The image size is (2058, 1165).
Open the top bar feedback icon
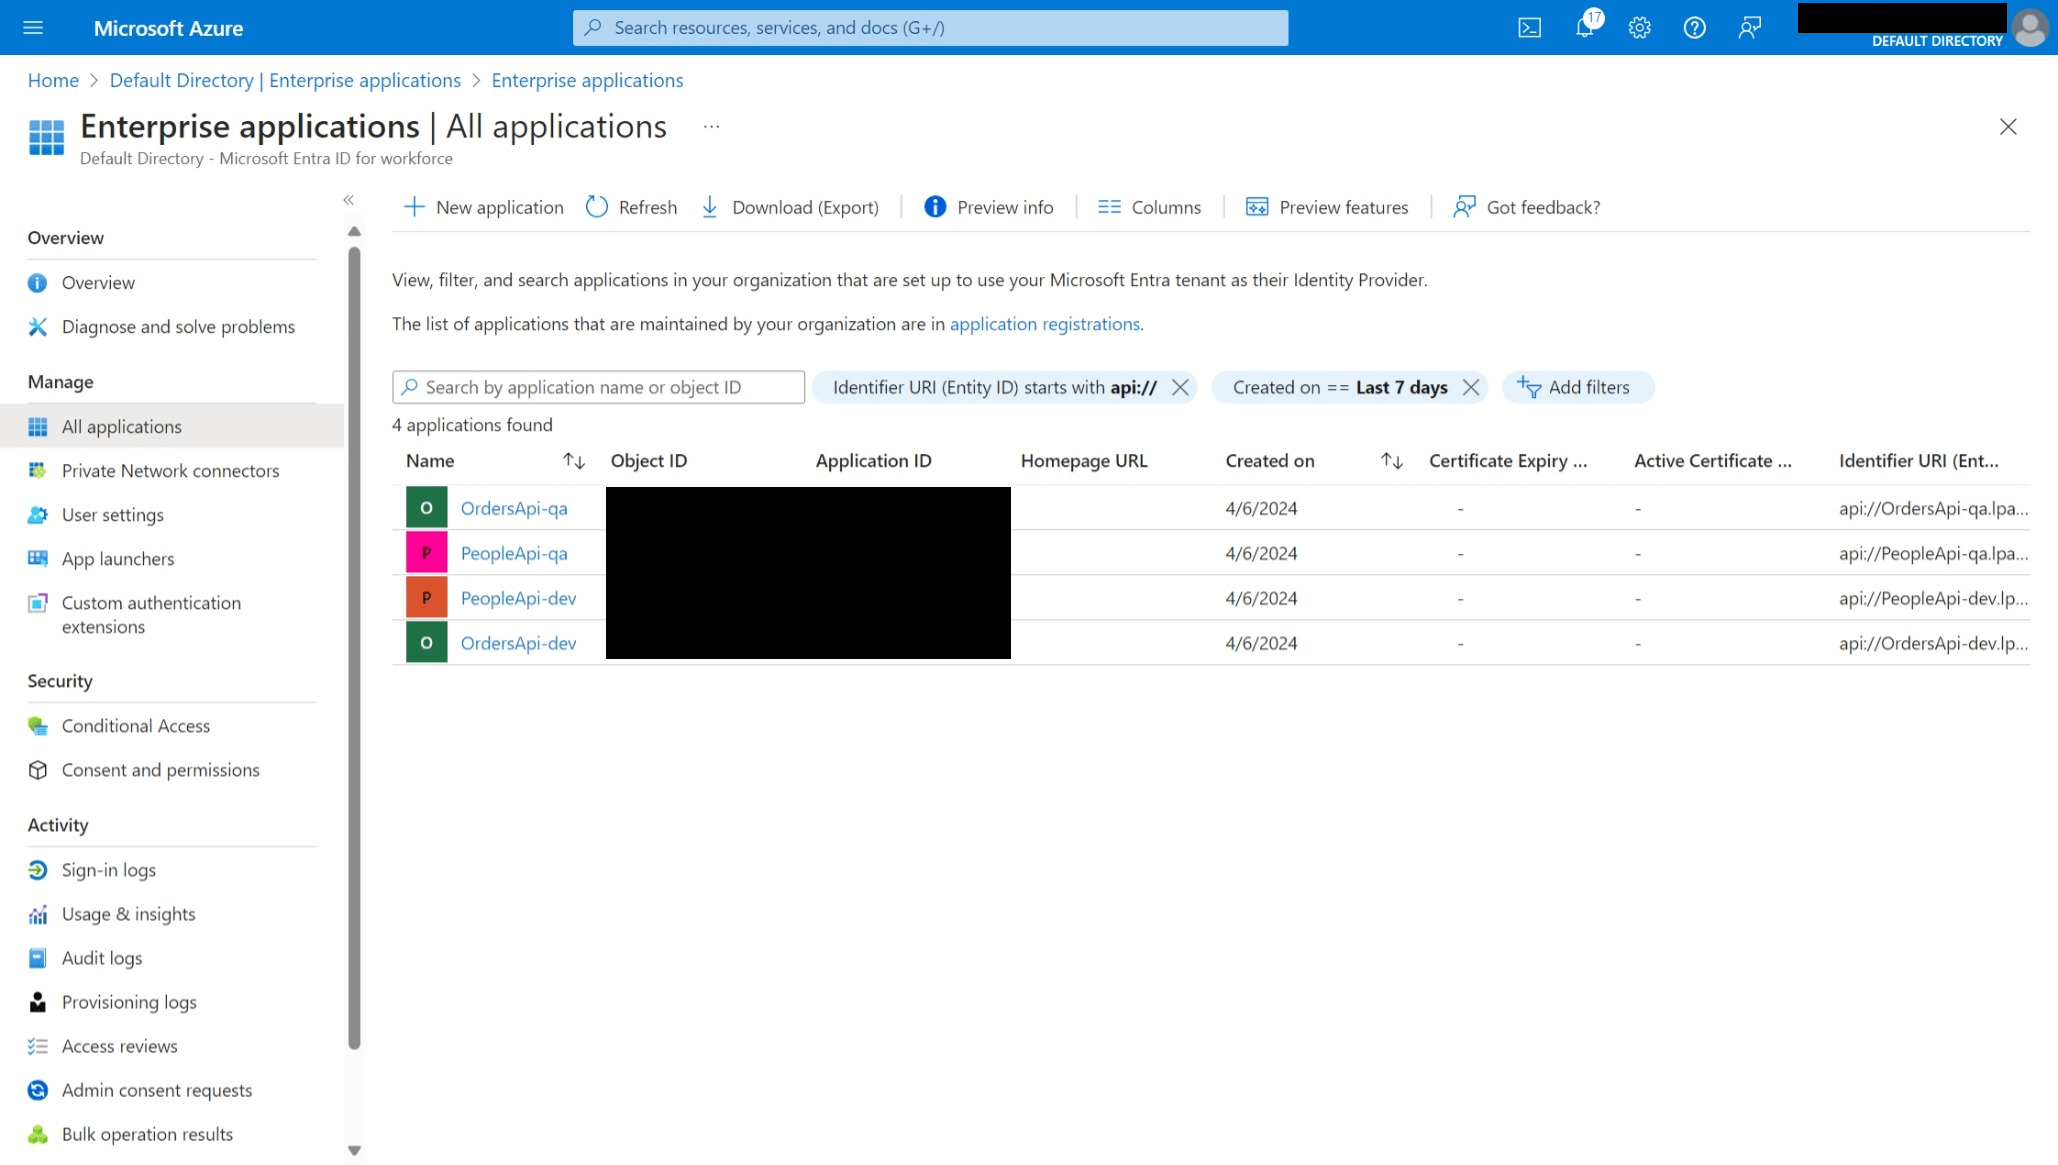(x=1749, y=28)
